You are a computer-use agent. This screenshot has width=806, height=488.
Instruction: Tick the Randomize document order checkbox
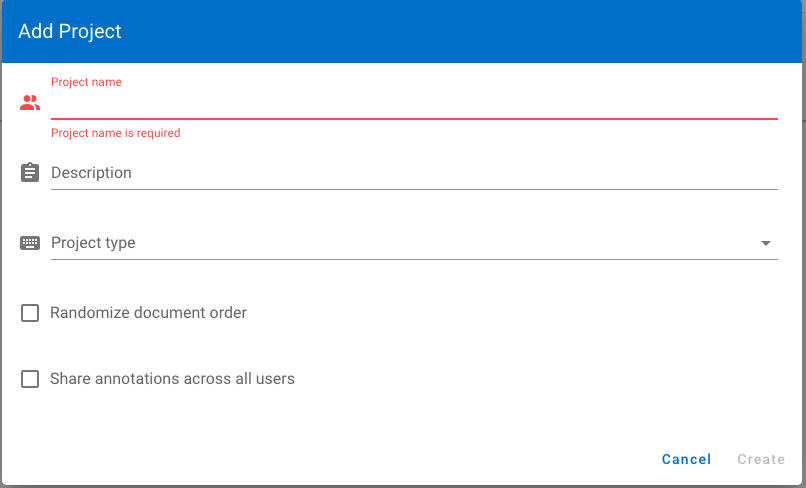click(30, 313)
